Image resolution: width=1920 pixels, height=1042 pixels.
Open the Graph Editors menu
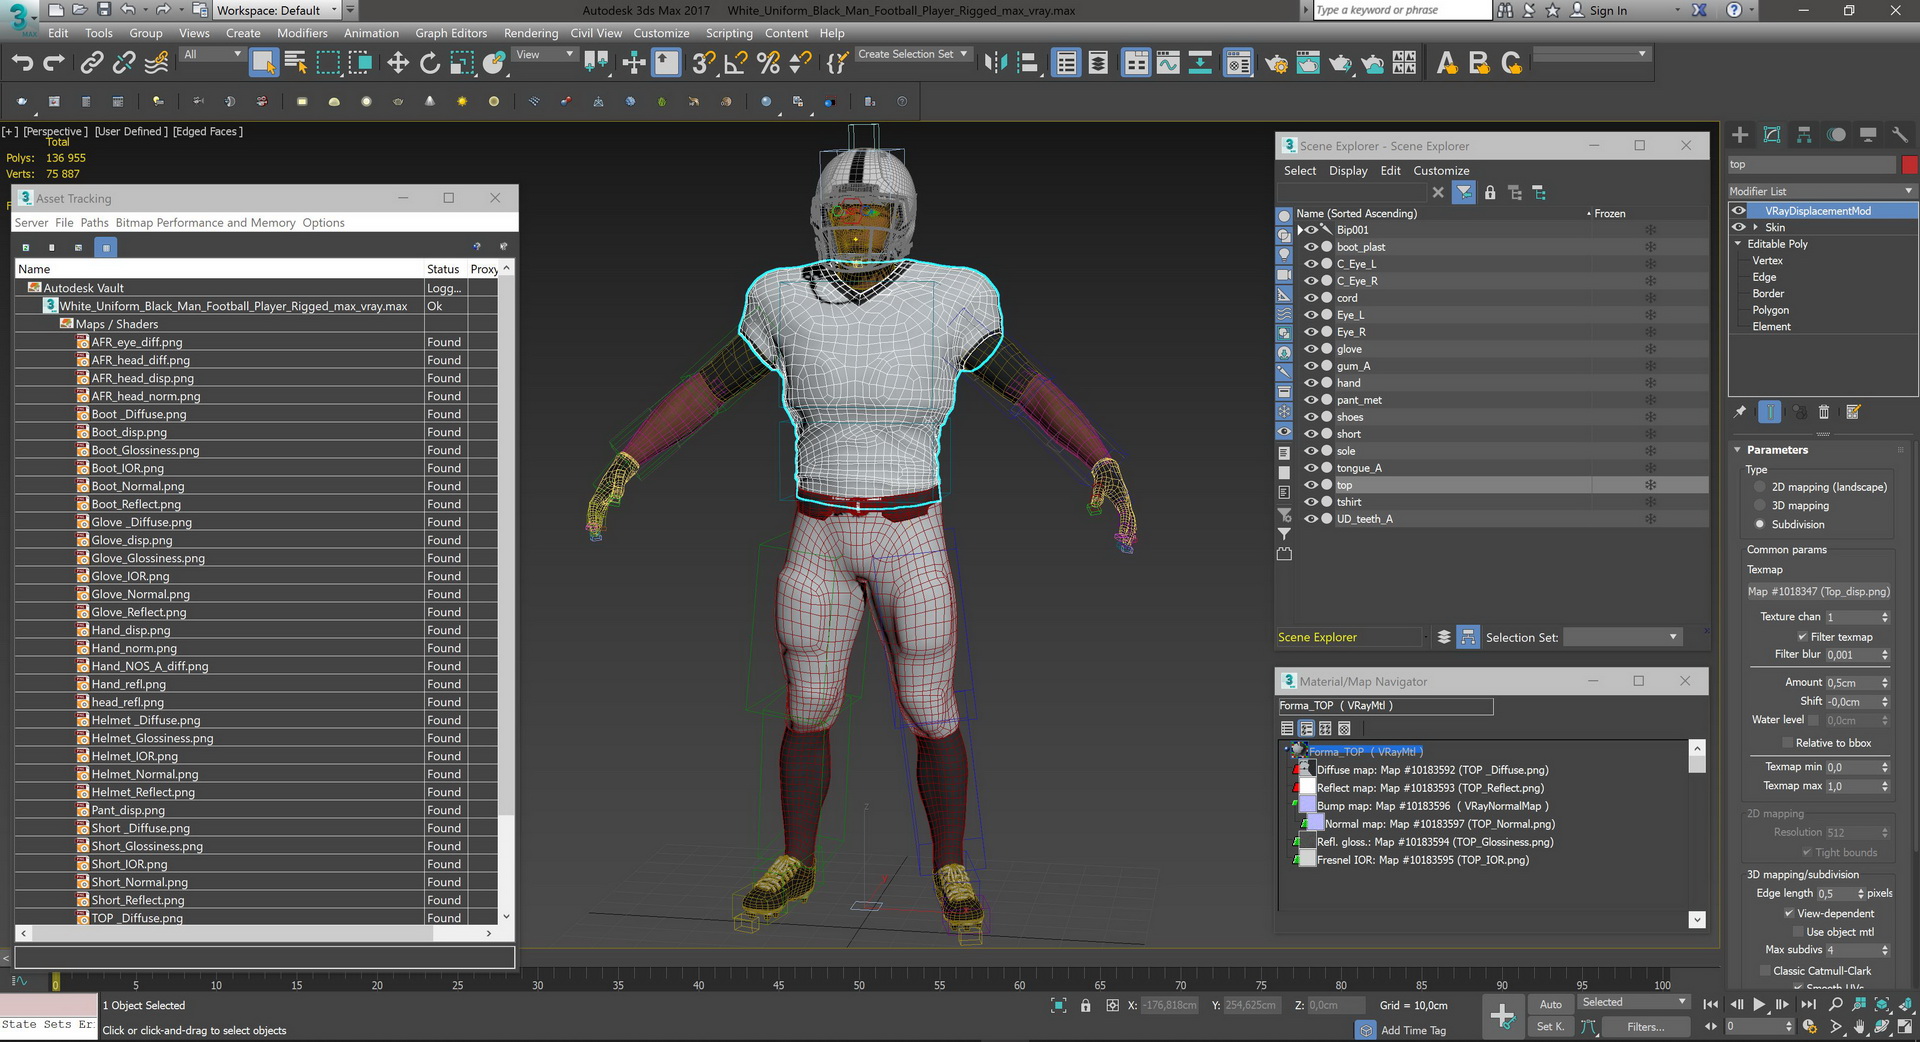(x=451, y=33)
